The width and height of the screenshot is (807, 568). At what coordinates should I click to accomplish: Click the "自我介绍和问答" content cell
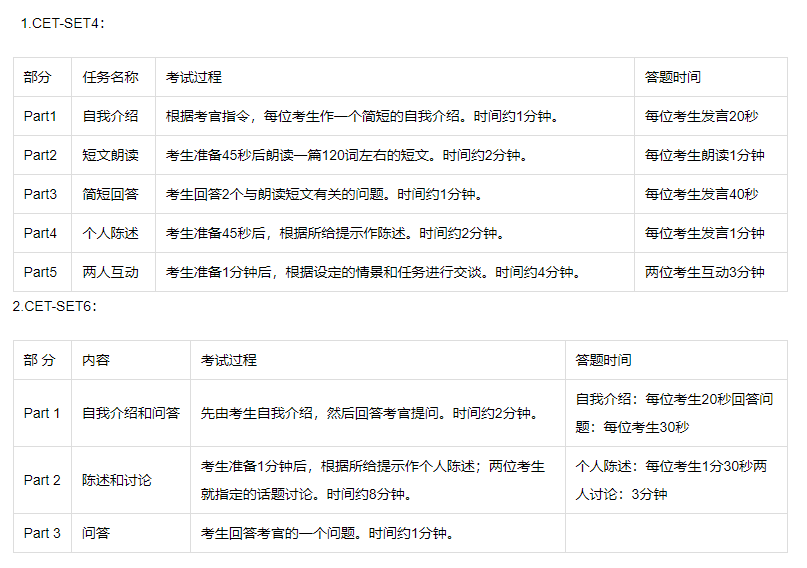click(130, 413)
